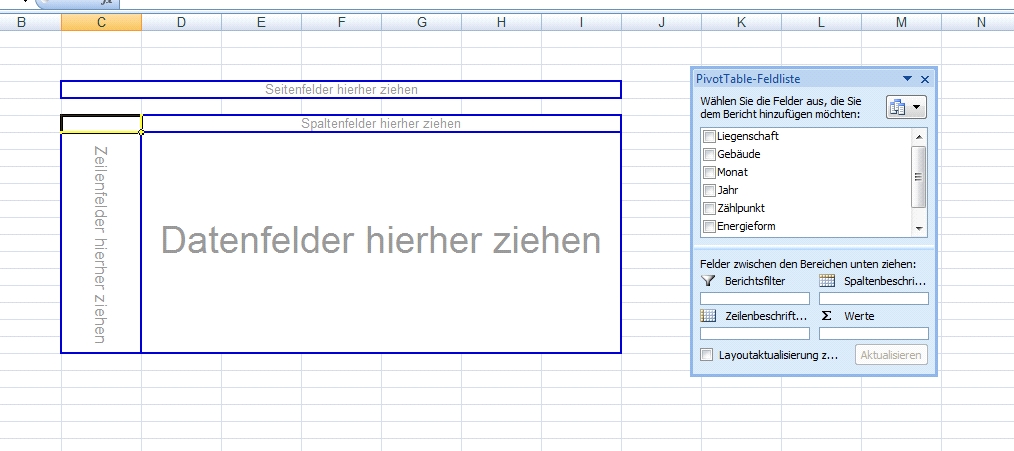Screen dimensions: 1014x451
Task: Close the PivotTable-Feldliste pane
Action: (x=925, y=79)
